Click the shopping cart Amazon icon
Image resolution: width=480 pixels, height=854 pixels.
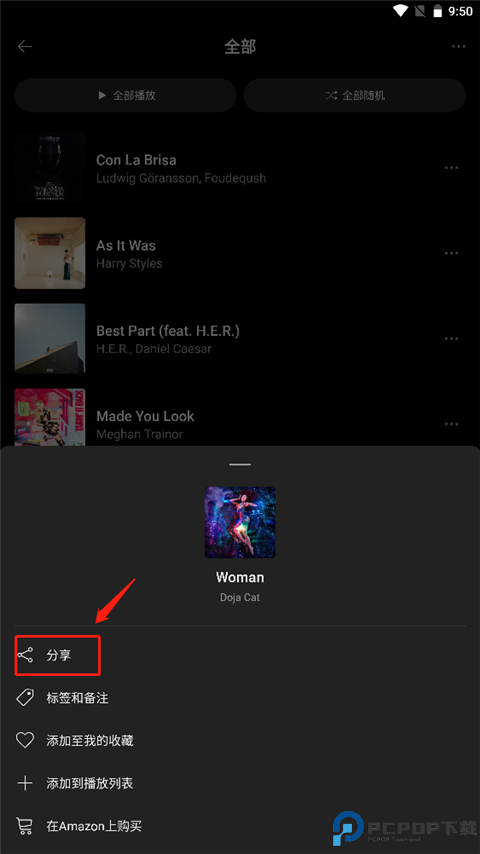pyautogui.click(x=25, y=826)
